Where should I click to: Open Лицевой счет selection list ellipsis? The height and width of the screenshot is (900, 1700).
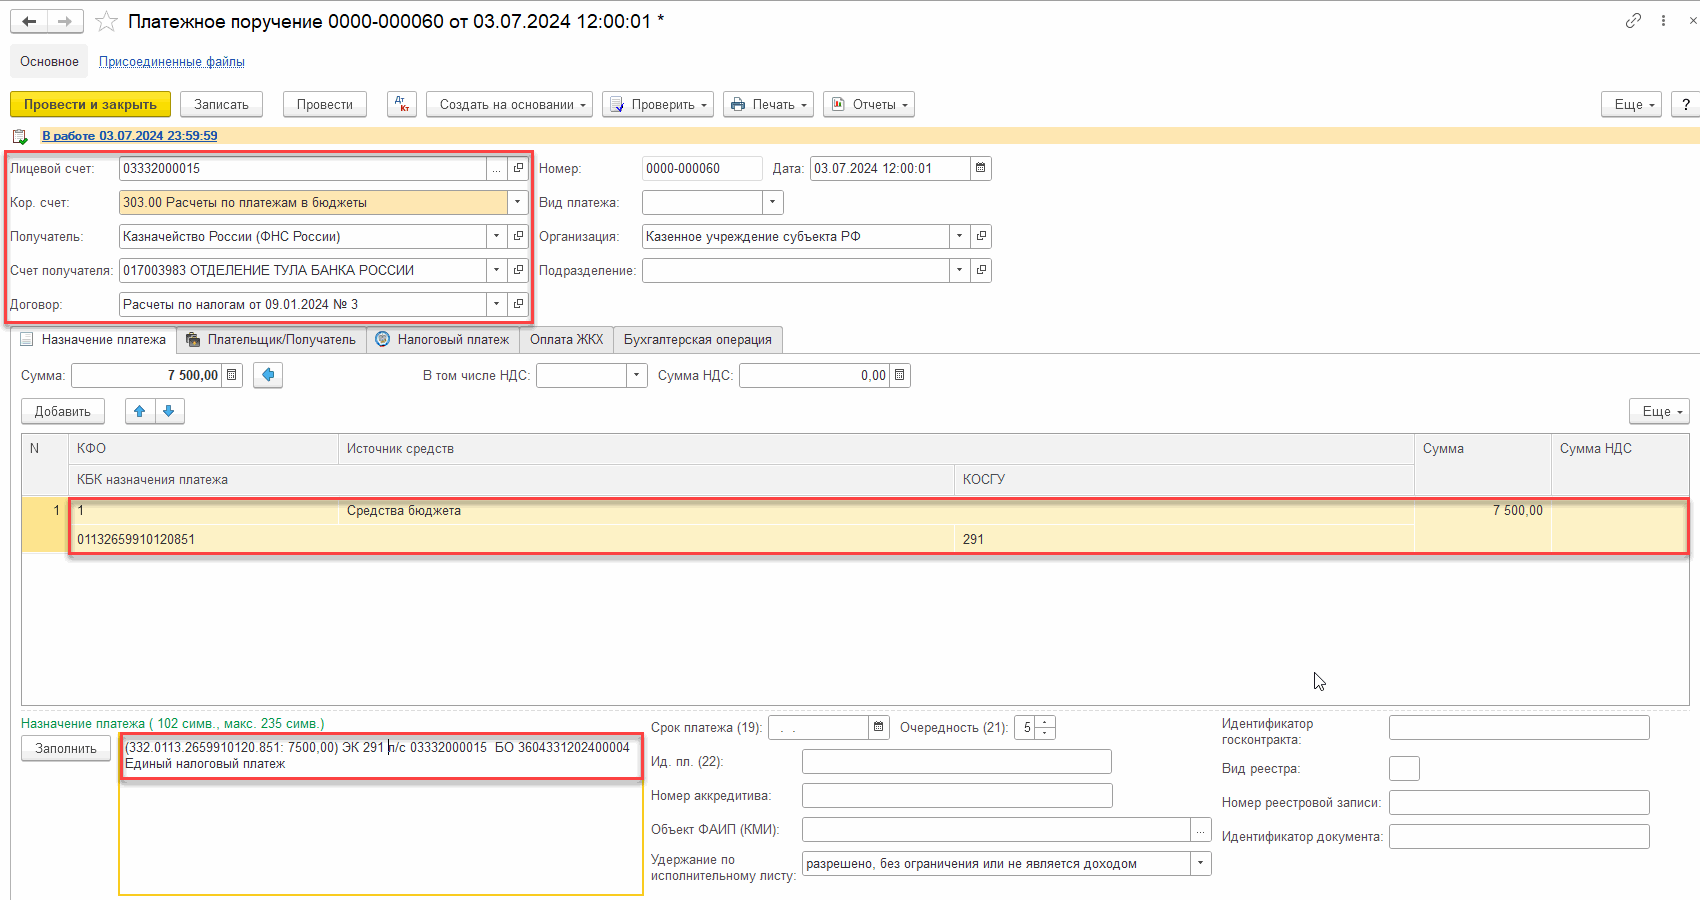496,168
